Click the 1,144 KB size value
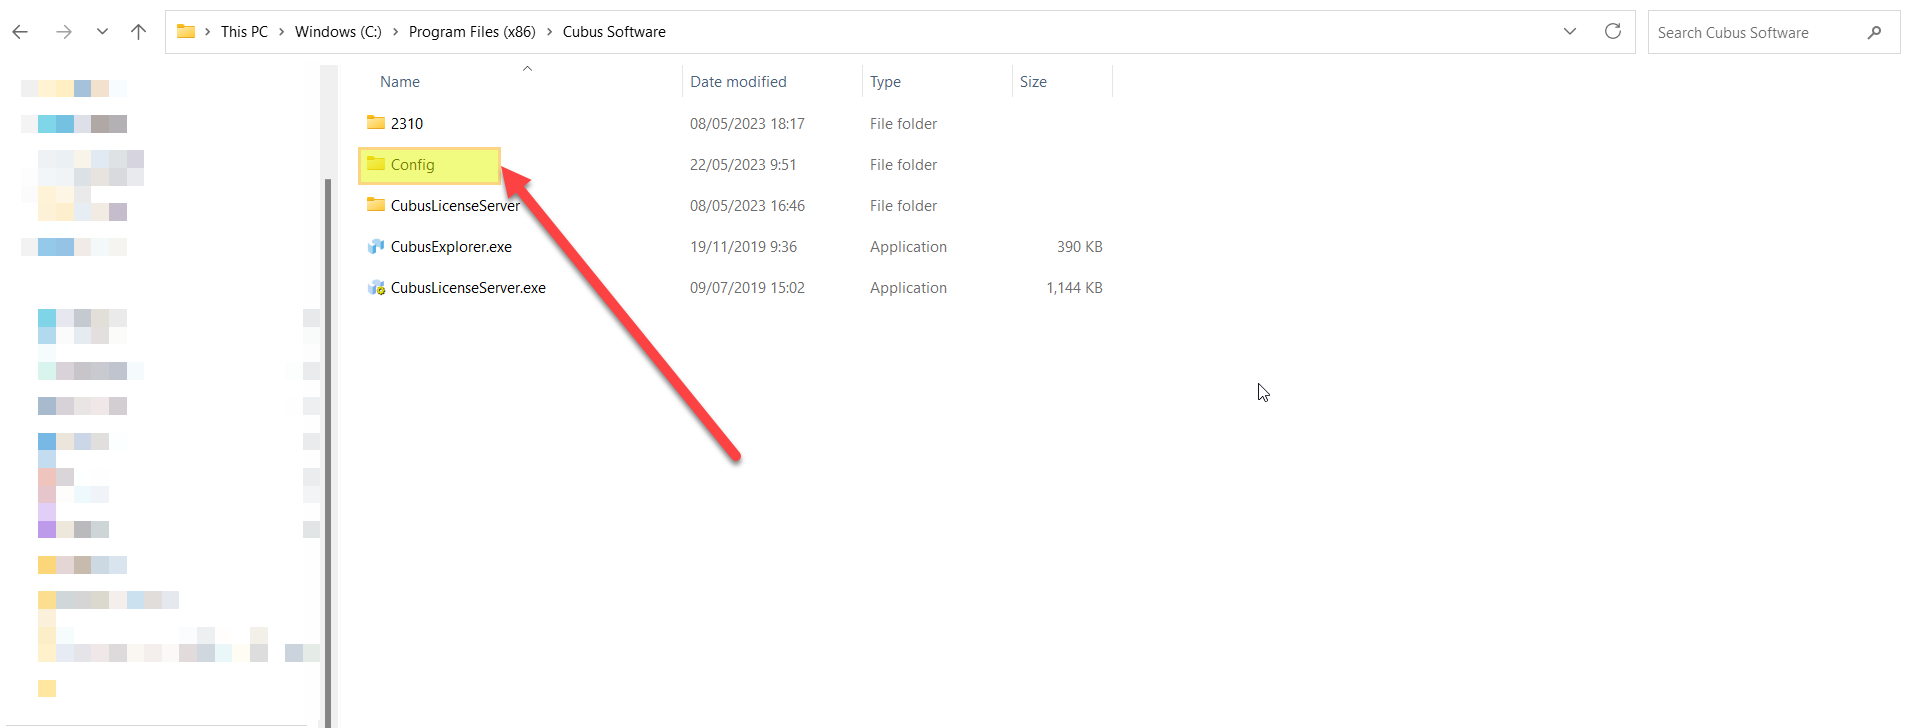This screenshot has height=728, width=1908. point(1074,288)
